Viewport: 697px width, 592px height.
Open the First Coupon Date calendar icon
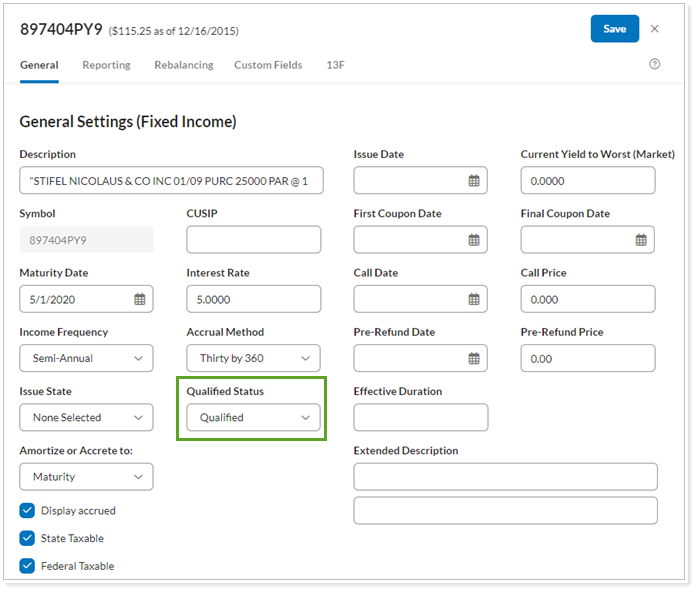tap(474, 240)
